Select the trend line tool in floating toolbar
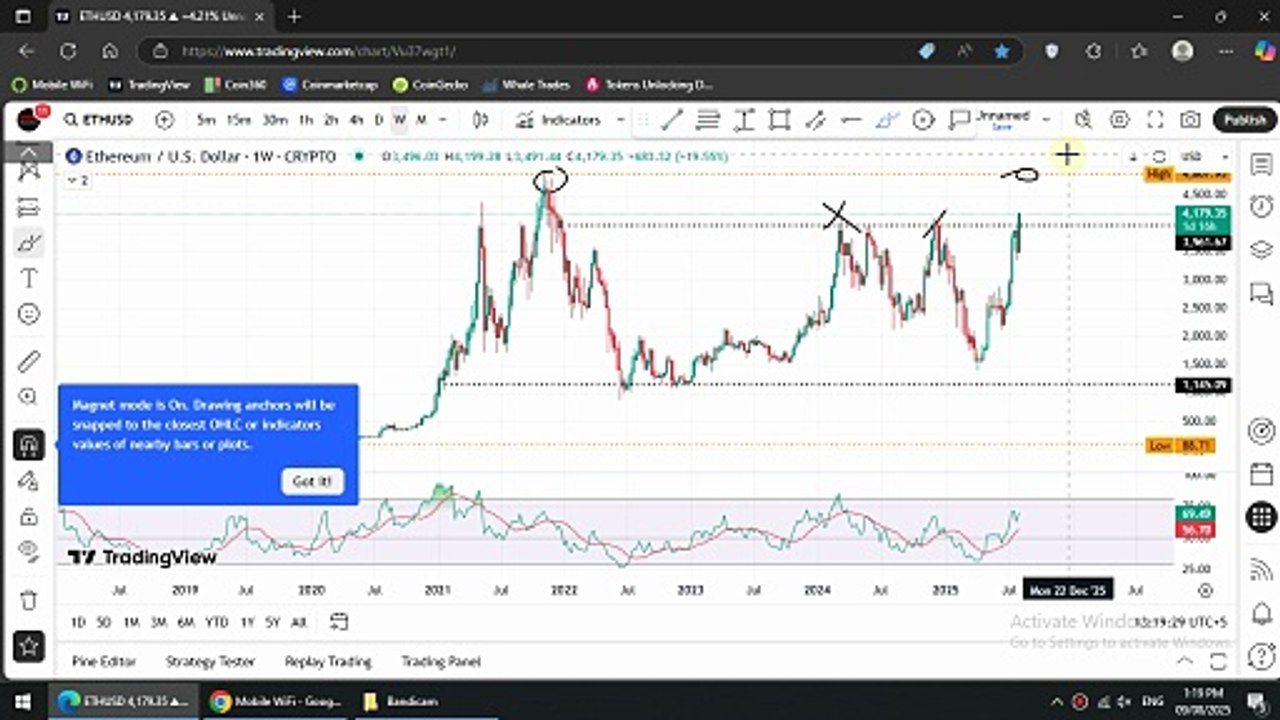Screen dimensions: 1280x720 671,120
